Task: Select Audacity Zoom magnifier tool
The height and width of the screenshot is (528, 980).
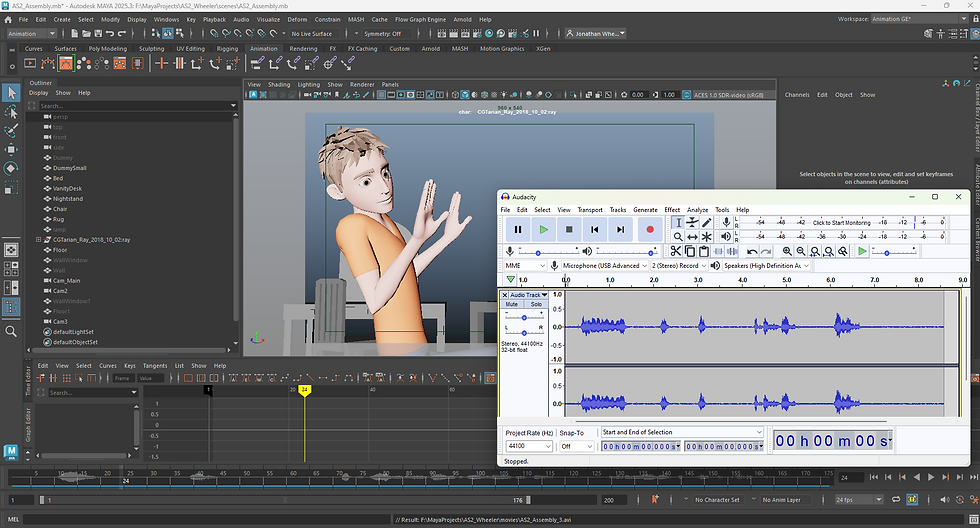Action: click(x=678, y=237)
